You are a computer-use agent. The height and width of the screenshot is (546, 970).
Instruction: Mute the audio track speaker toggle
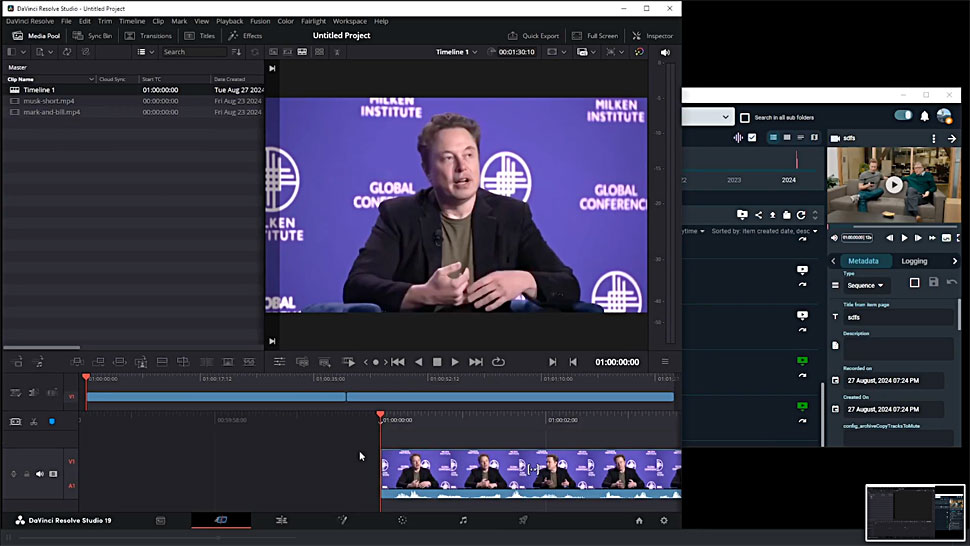click(40, 474)
